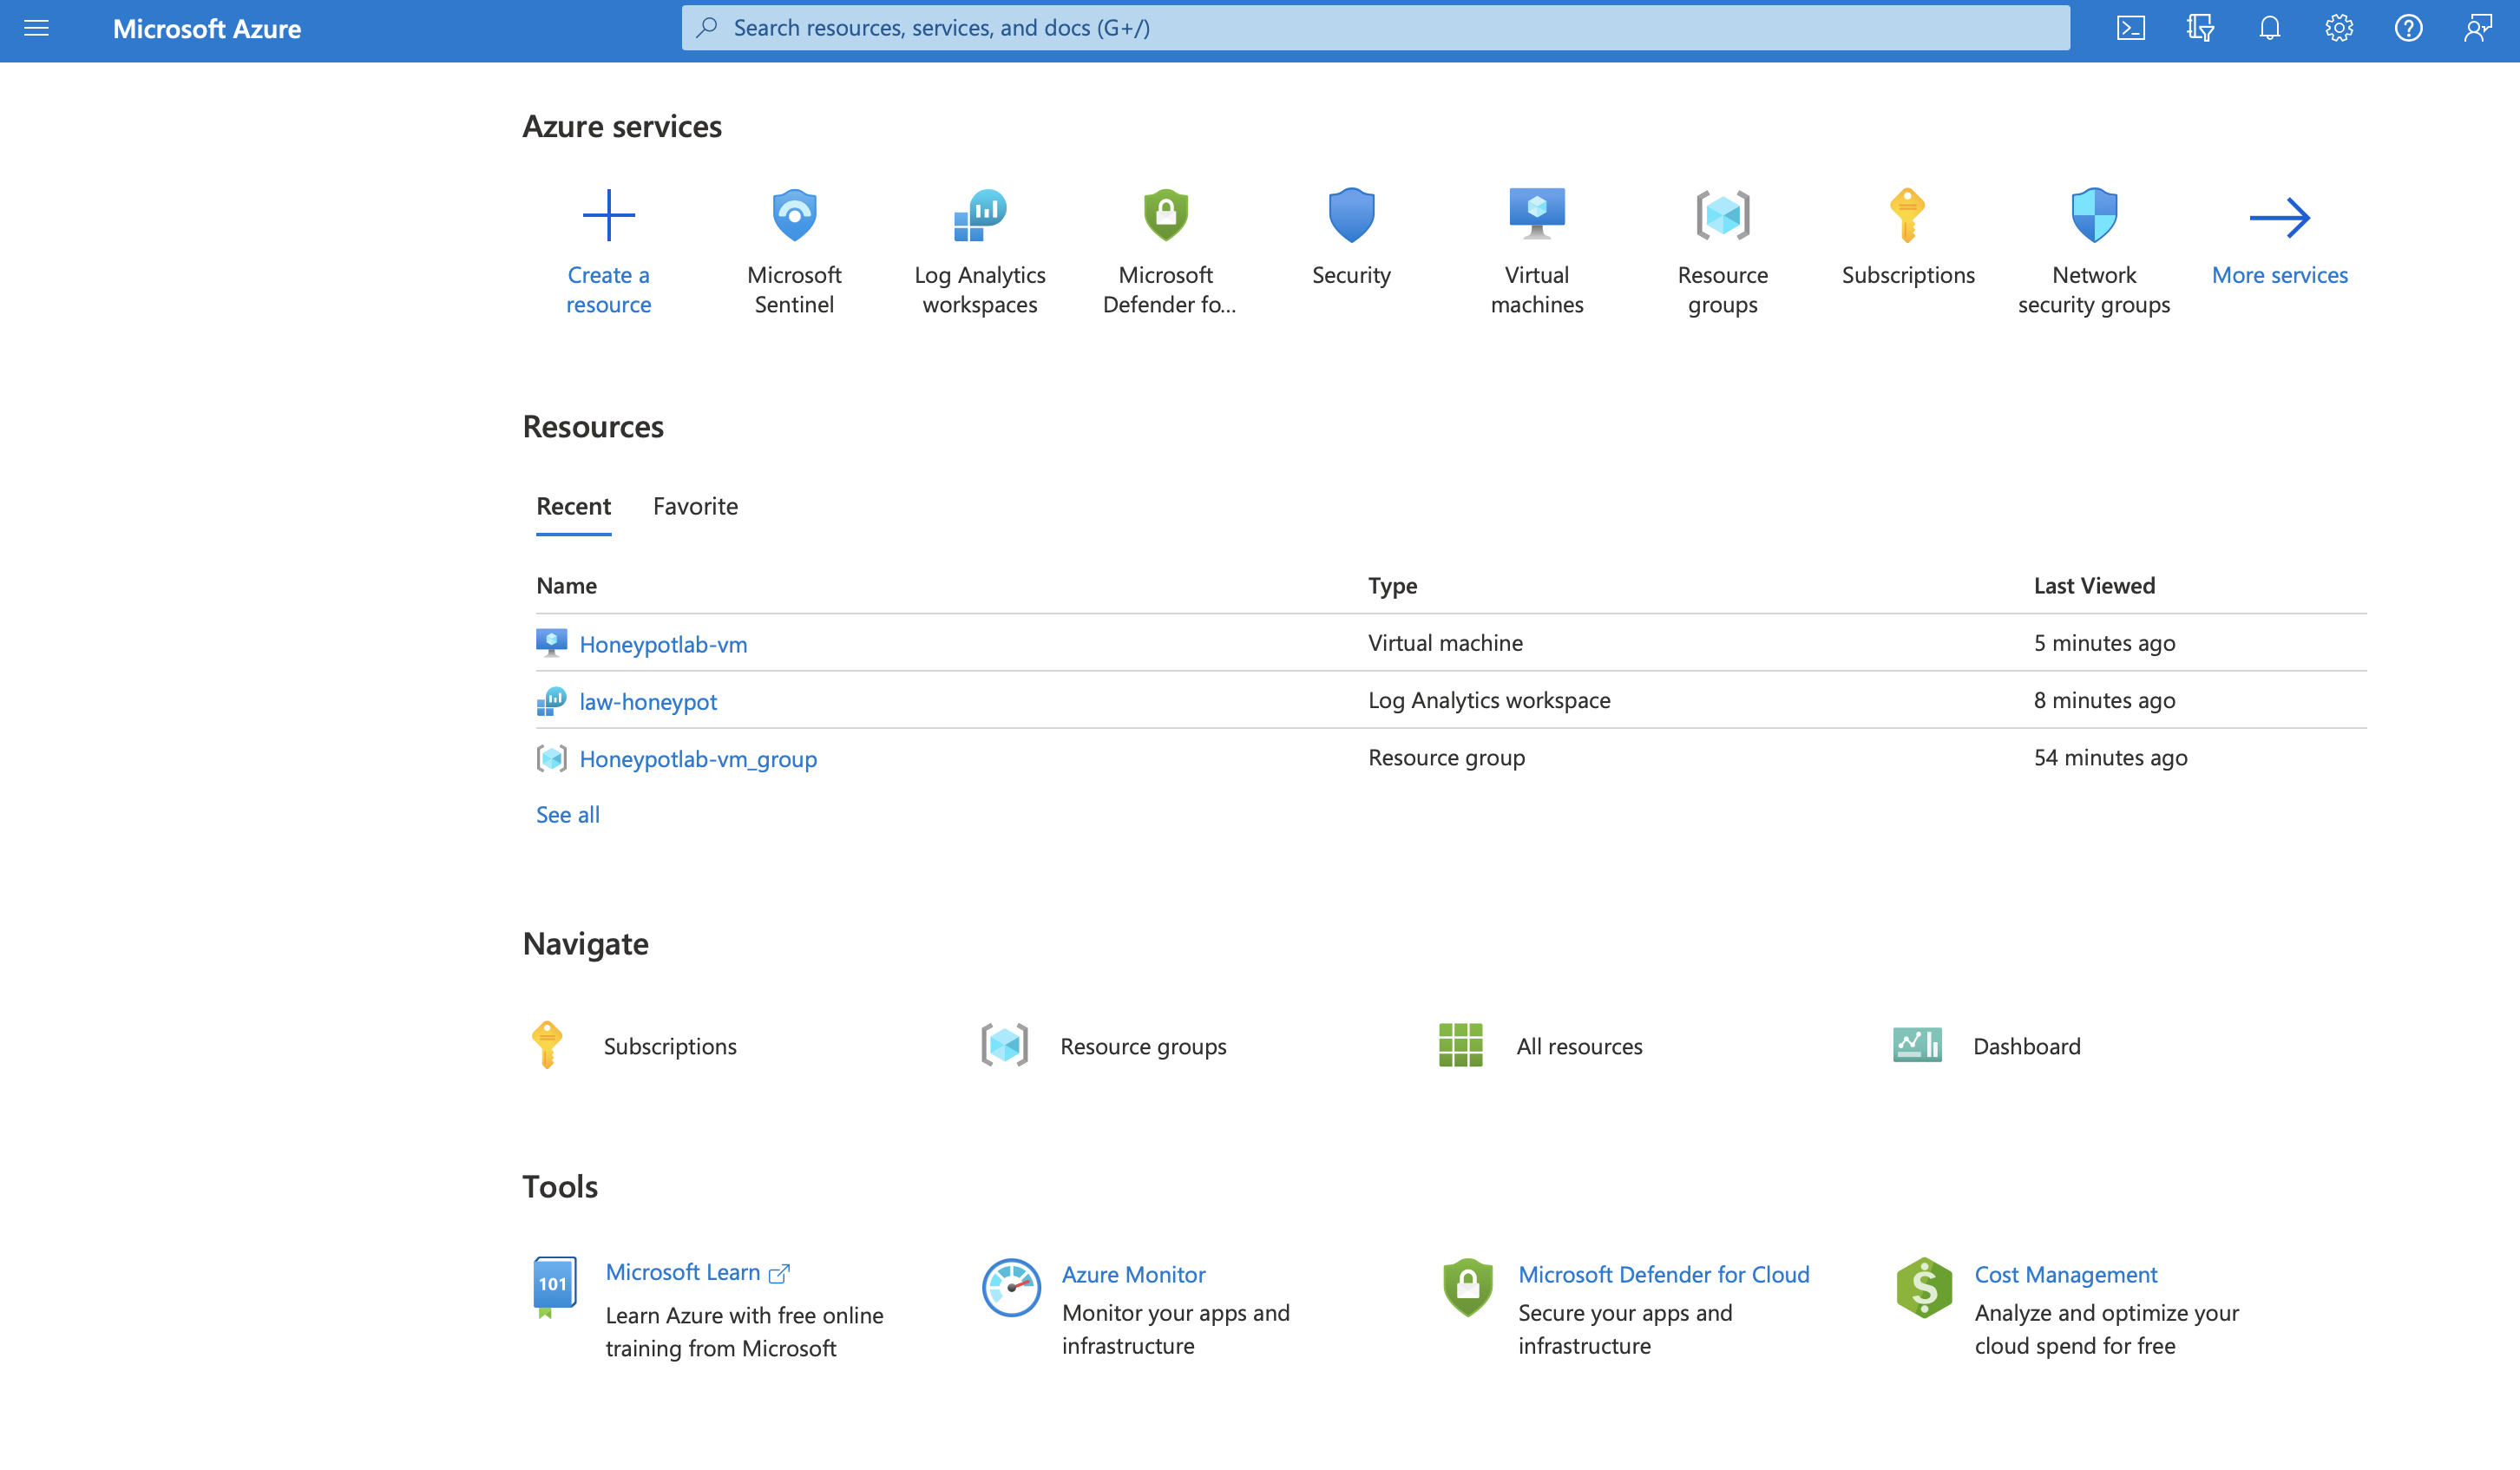Click the law-honeypot workspace row icon
2520x1470 pixels.
click(x=551, y=700)
